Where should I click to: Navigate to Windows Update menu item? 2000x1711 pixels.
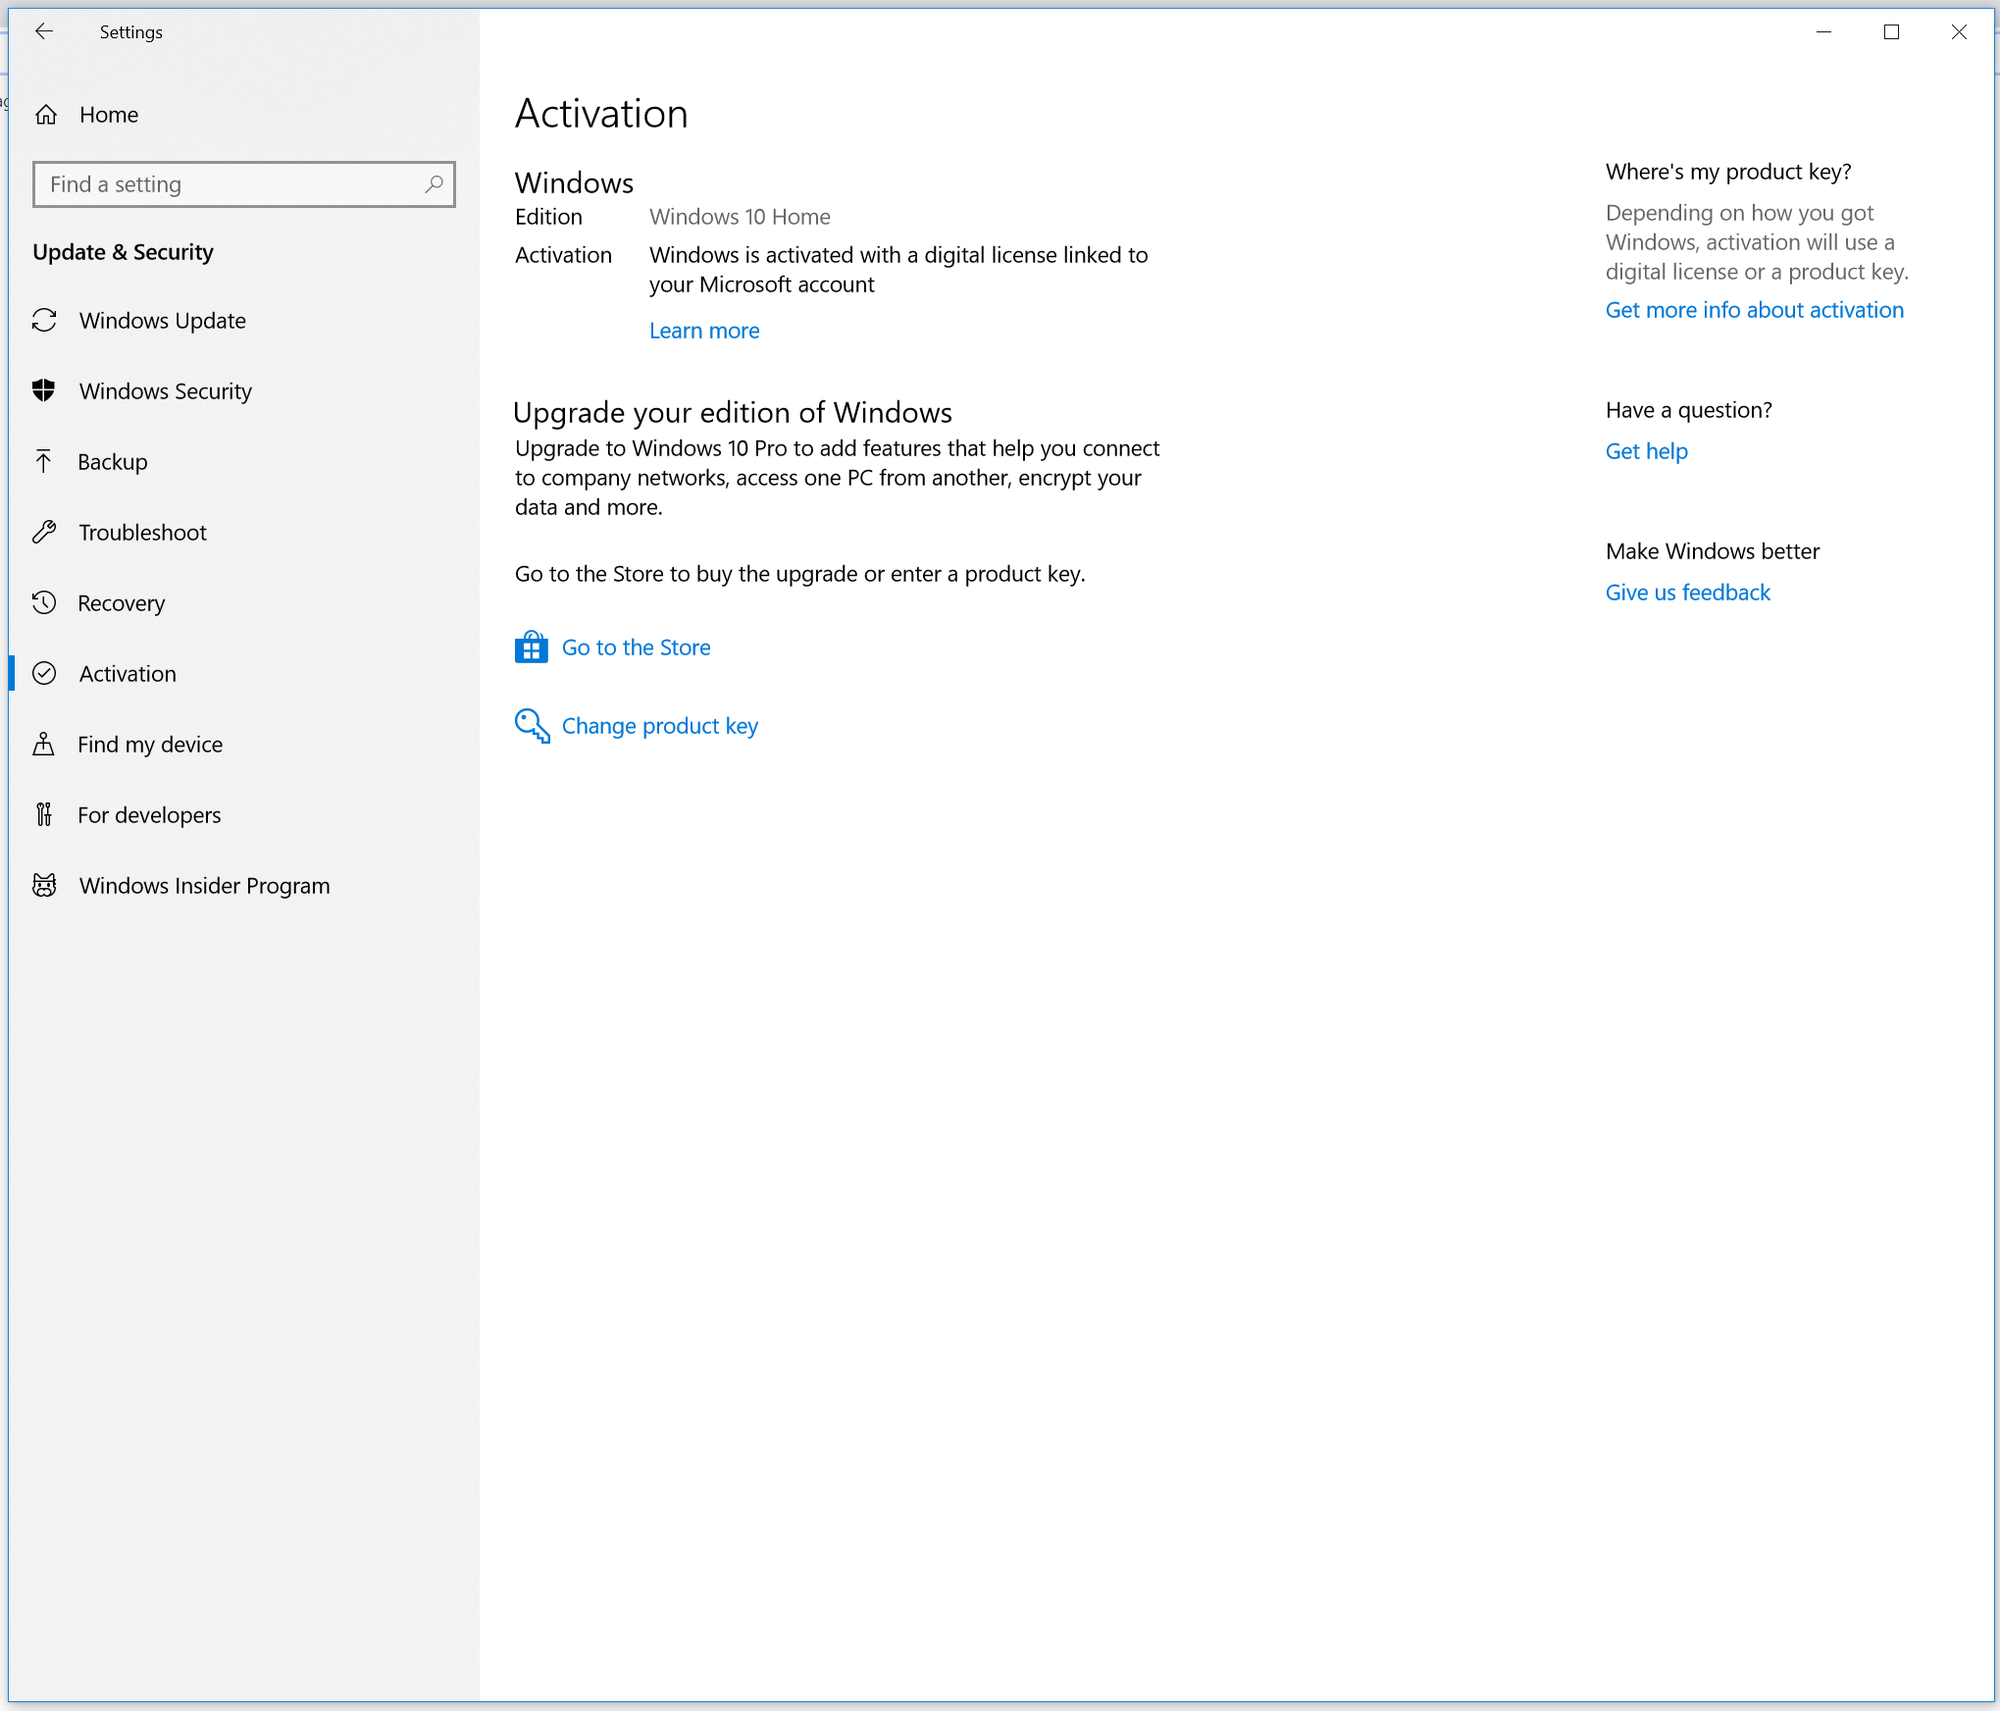(163, 319)
